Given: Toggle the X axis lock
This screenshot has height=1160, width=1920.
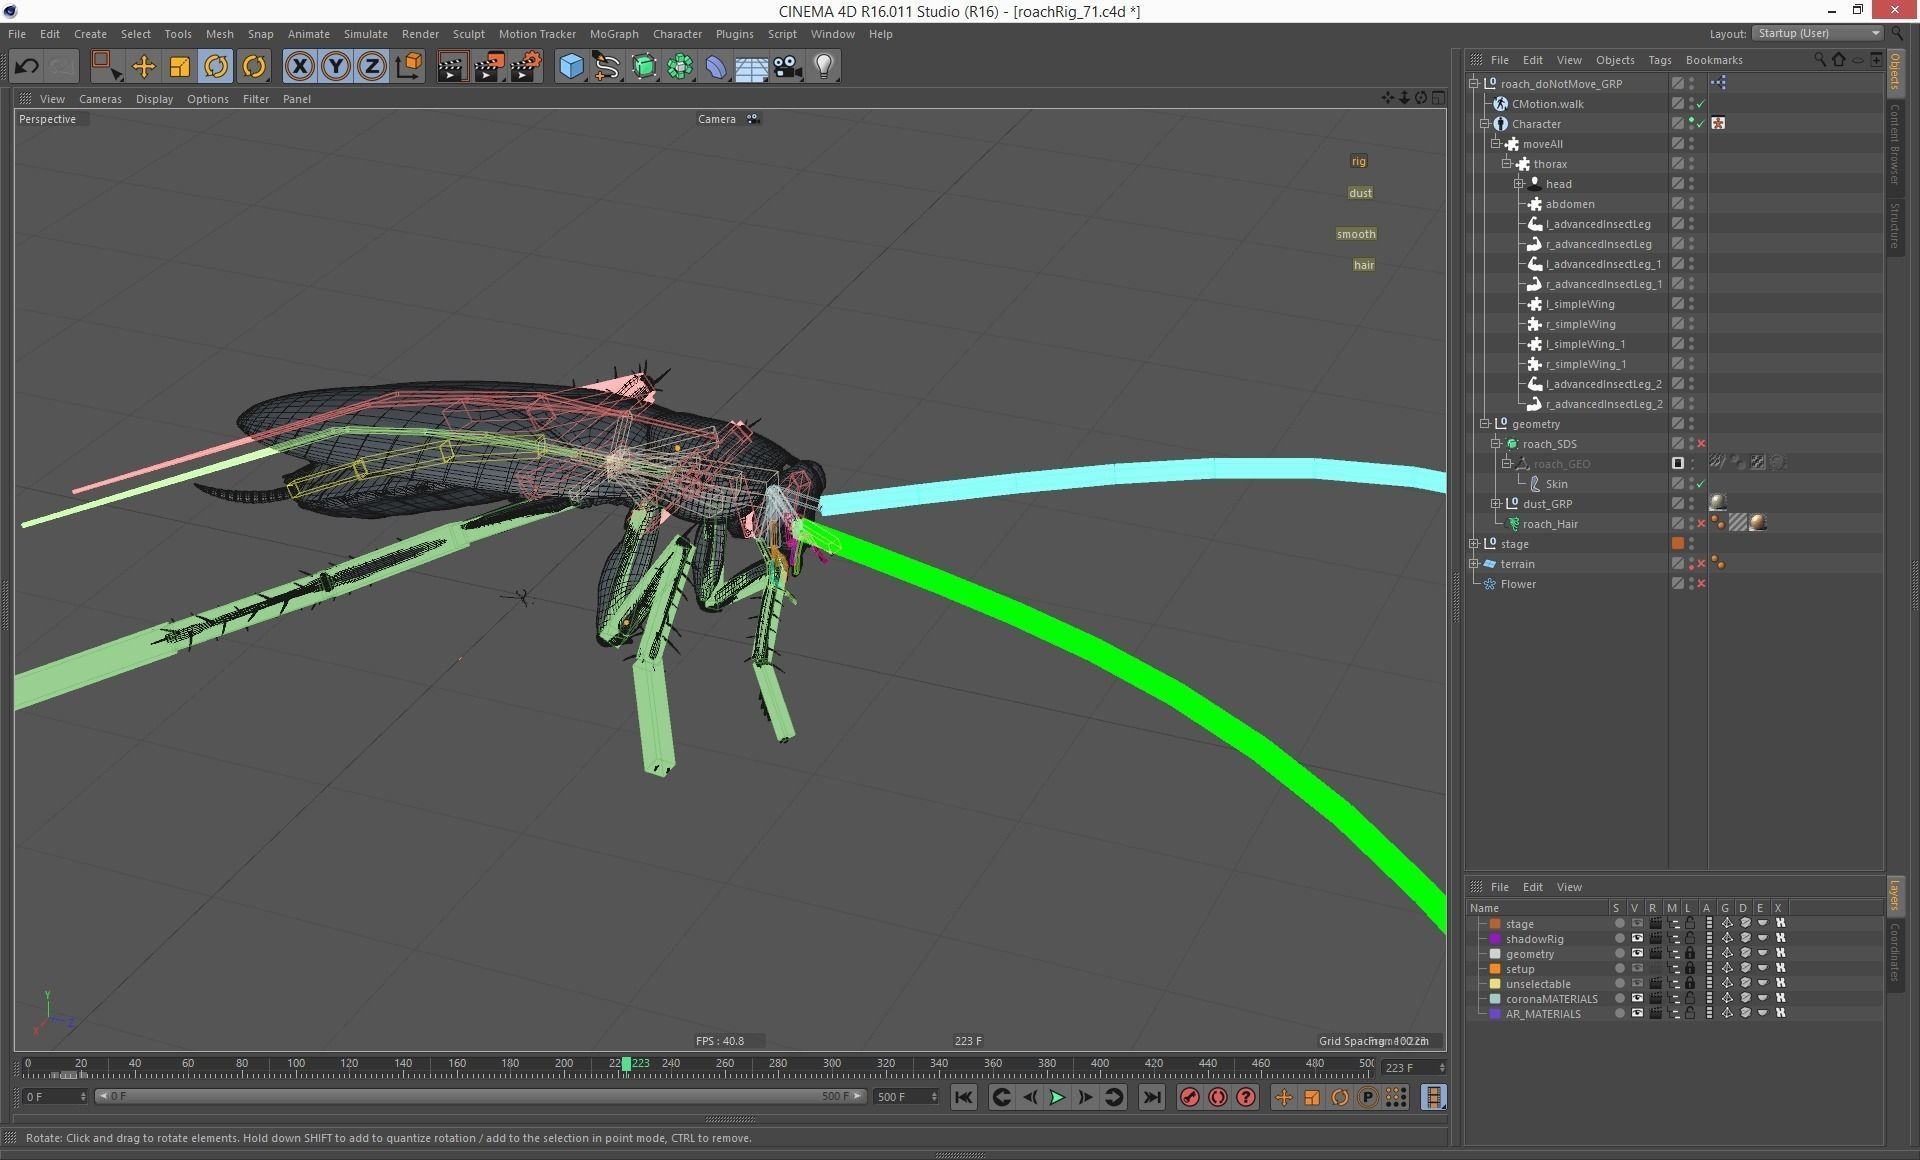Looking at the screenshot, I should (x=299, y=67).
